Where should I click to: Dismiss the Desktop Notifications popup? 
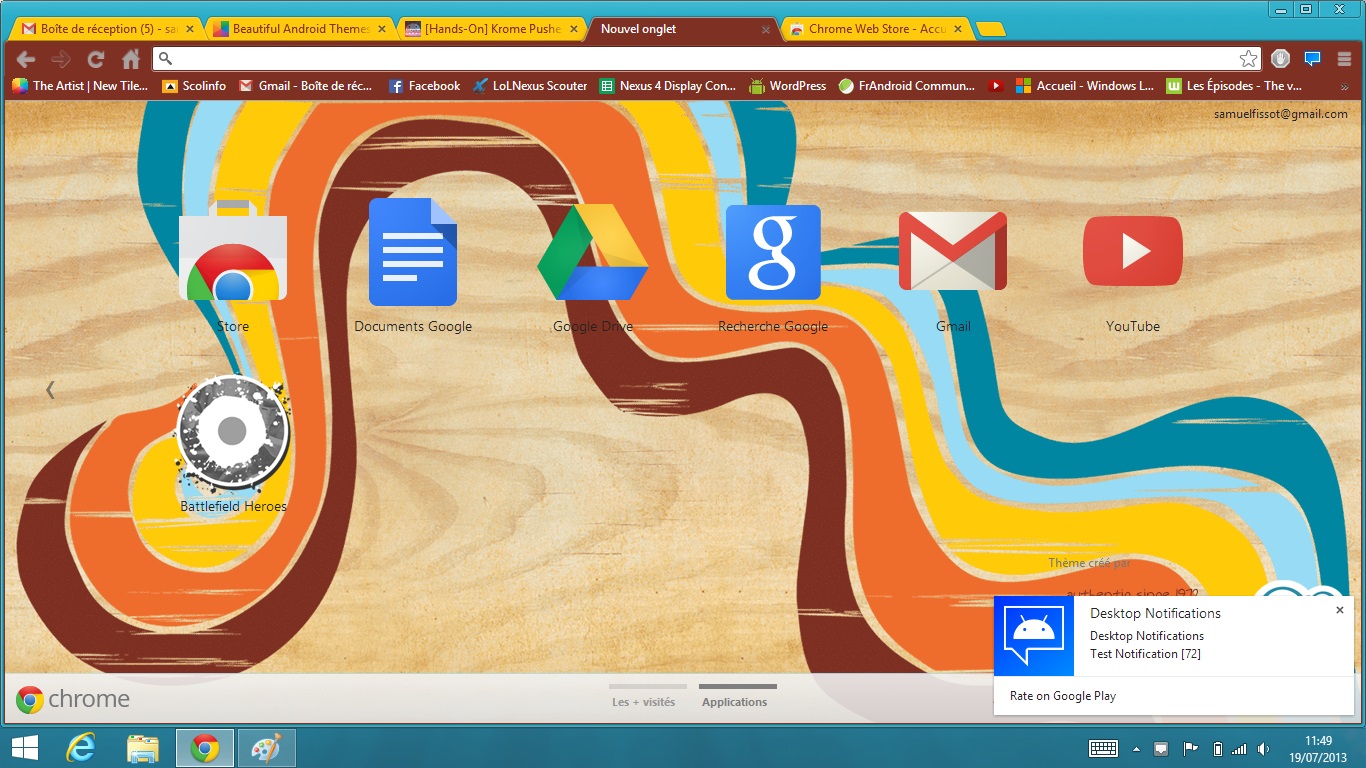[1340, 610]
